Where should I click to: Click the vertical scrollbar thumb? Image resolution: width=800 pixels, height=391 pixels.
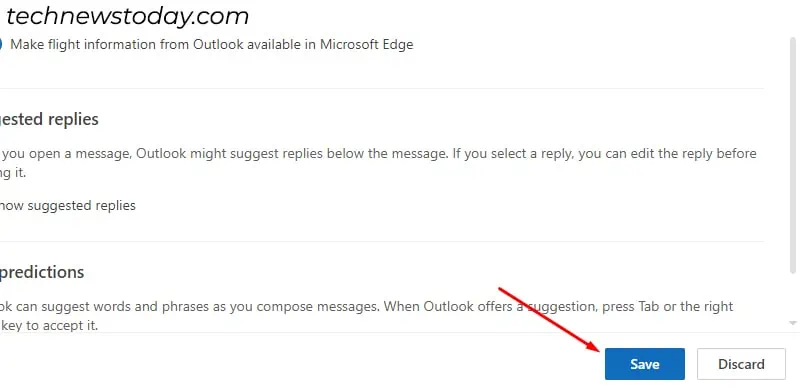pyautogui.click(x=790, y=155)
